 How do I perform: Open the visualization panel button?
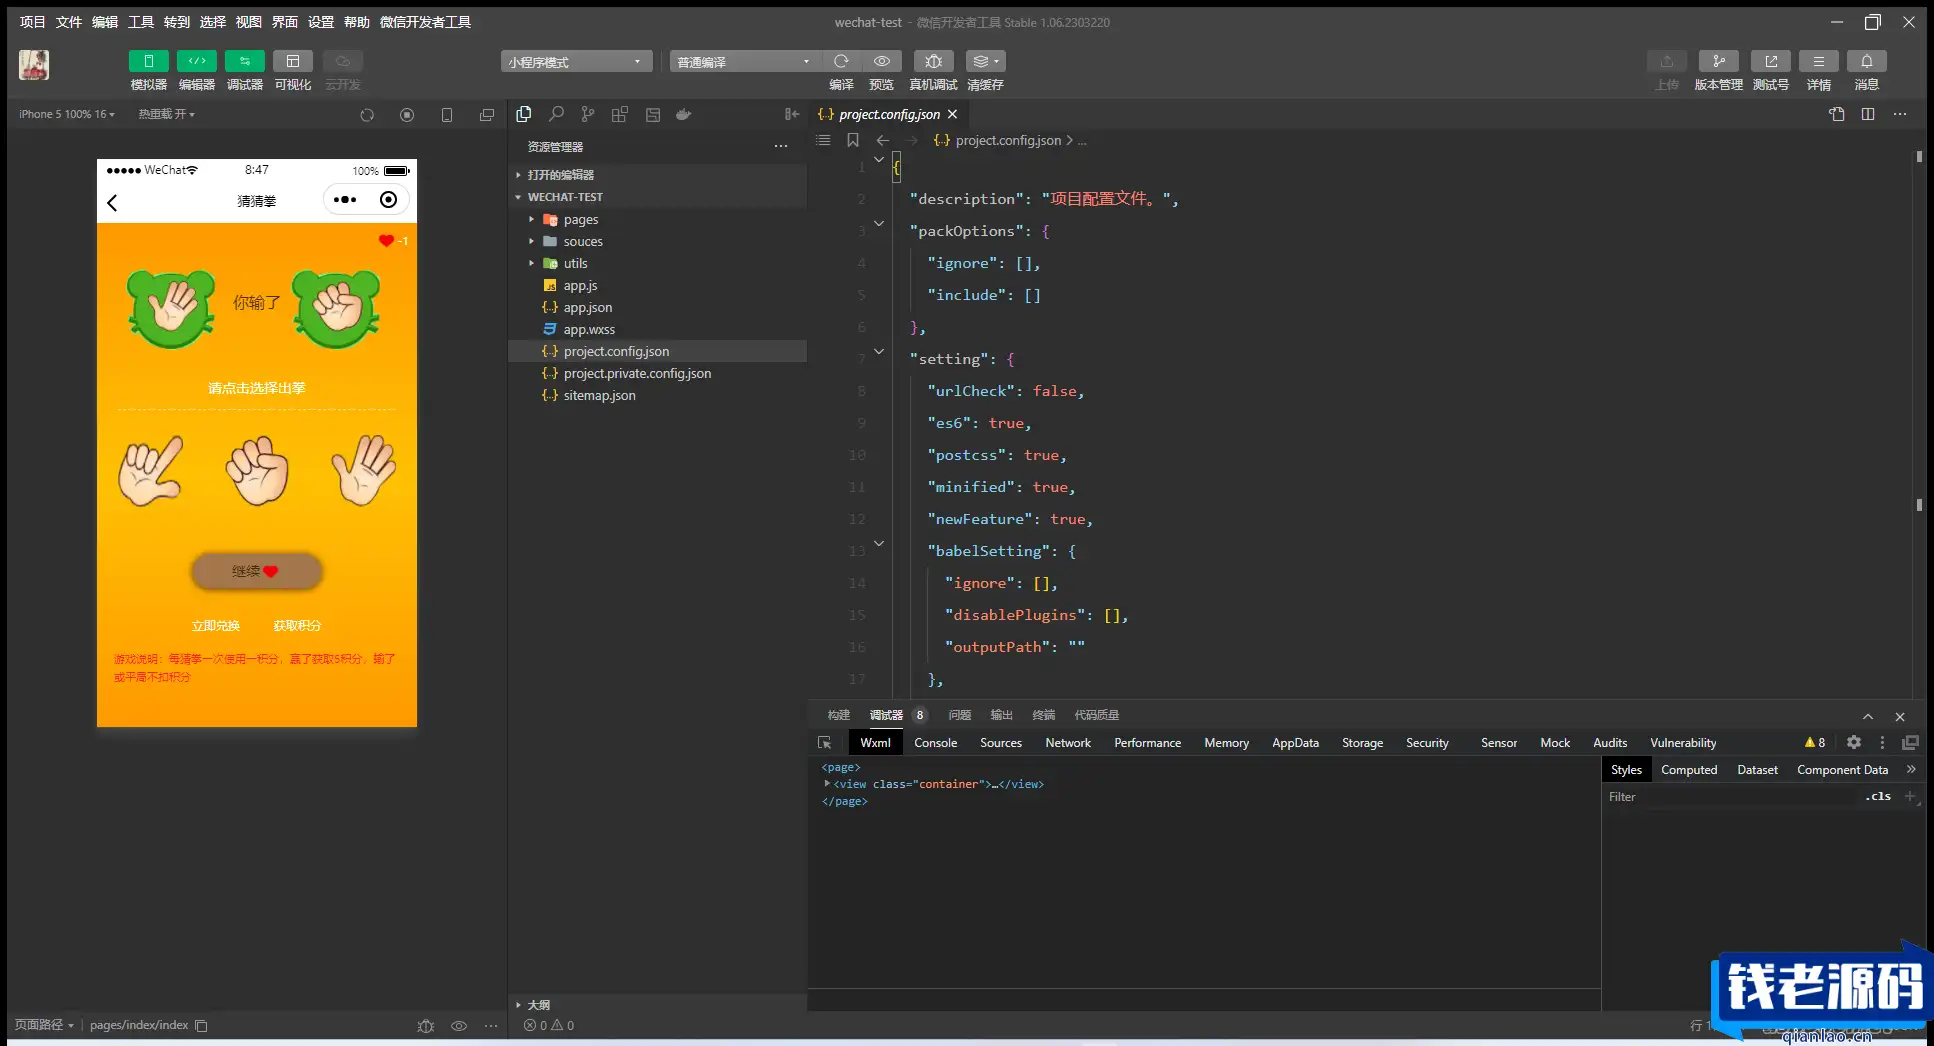coord(292,61)
